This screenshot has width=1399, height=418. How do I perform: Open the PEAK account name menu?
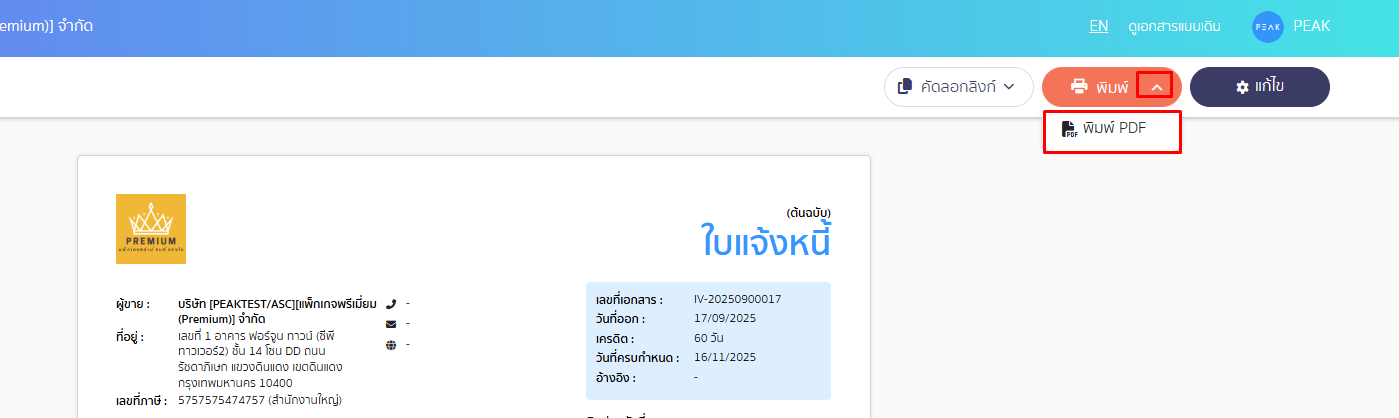click(1312, 27)
